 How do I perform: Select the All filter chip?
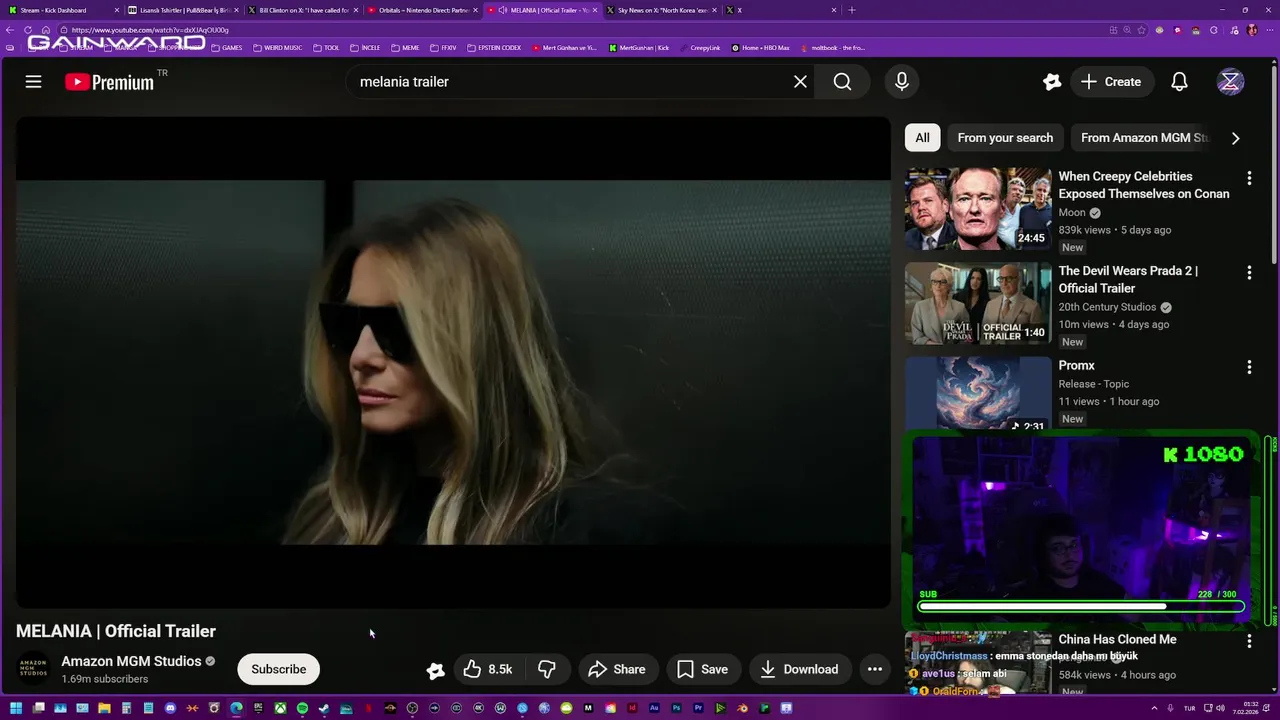click(x=922, y=138)
